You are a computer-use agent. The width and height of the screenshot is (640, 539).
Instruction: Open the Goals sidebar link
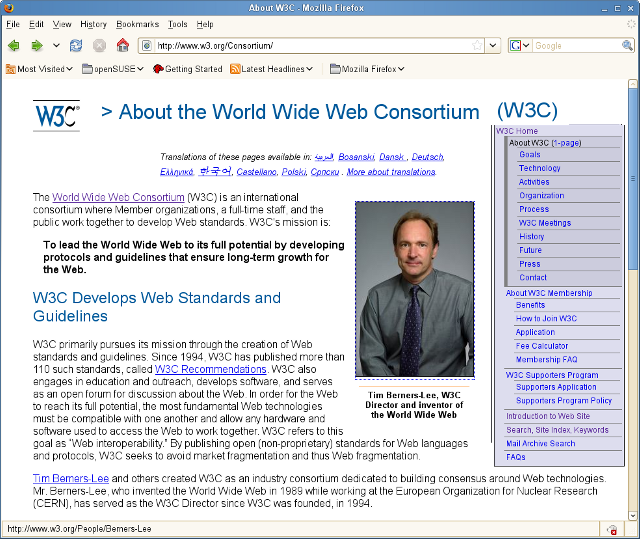pos(530,155)
